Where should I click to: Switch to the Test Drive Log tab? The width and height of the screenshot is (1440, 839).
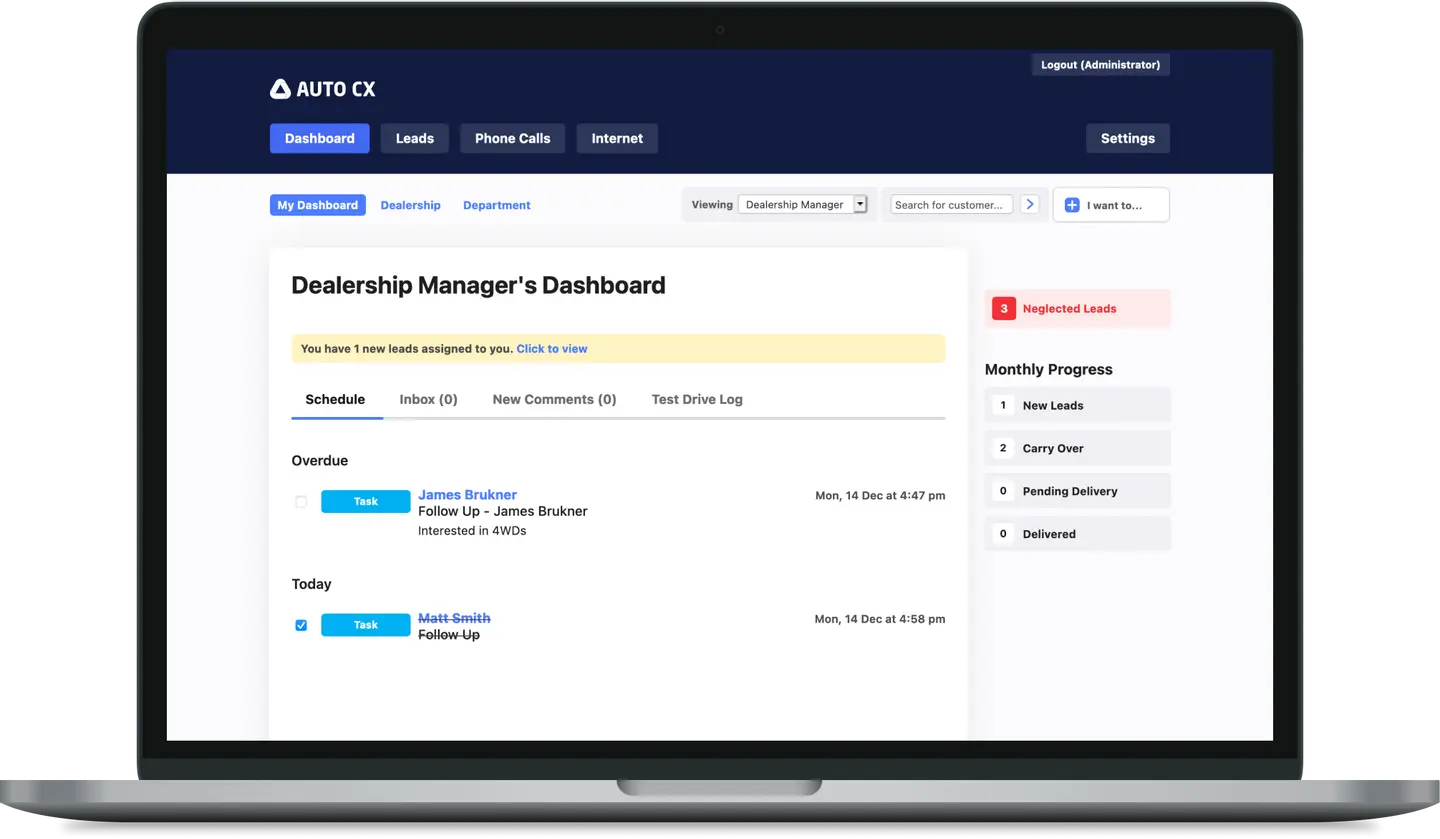point(696,399)
